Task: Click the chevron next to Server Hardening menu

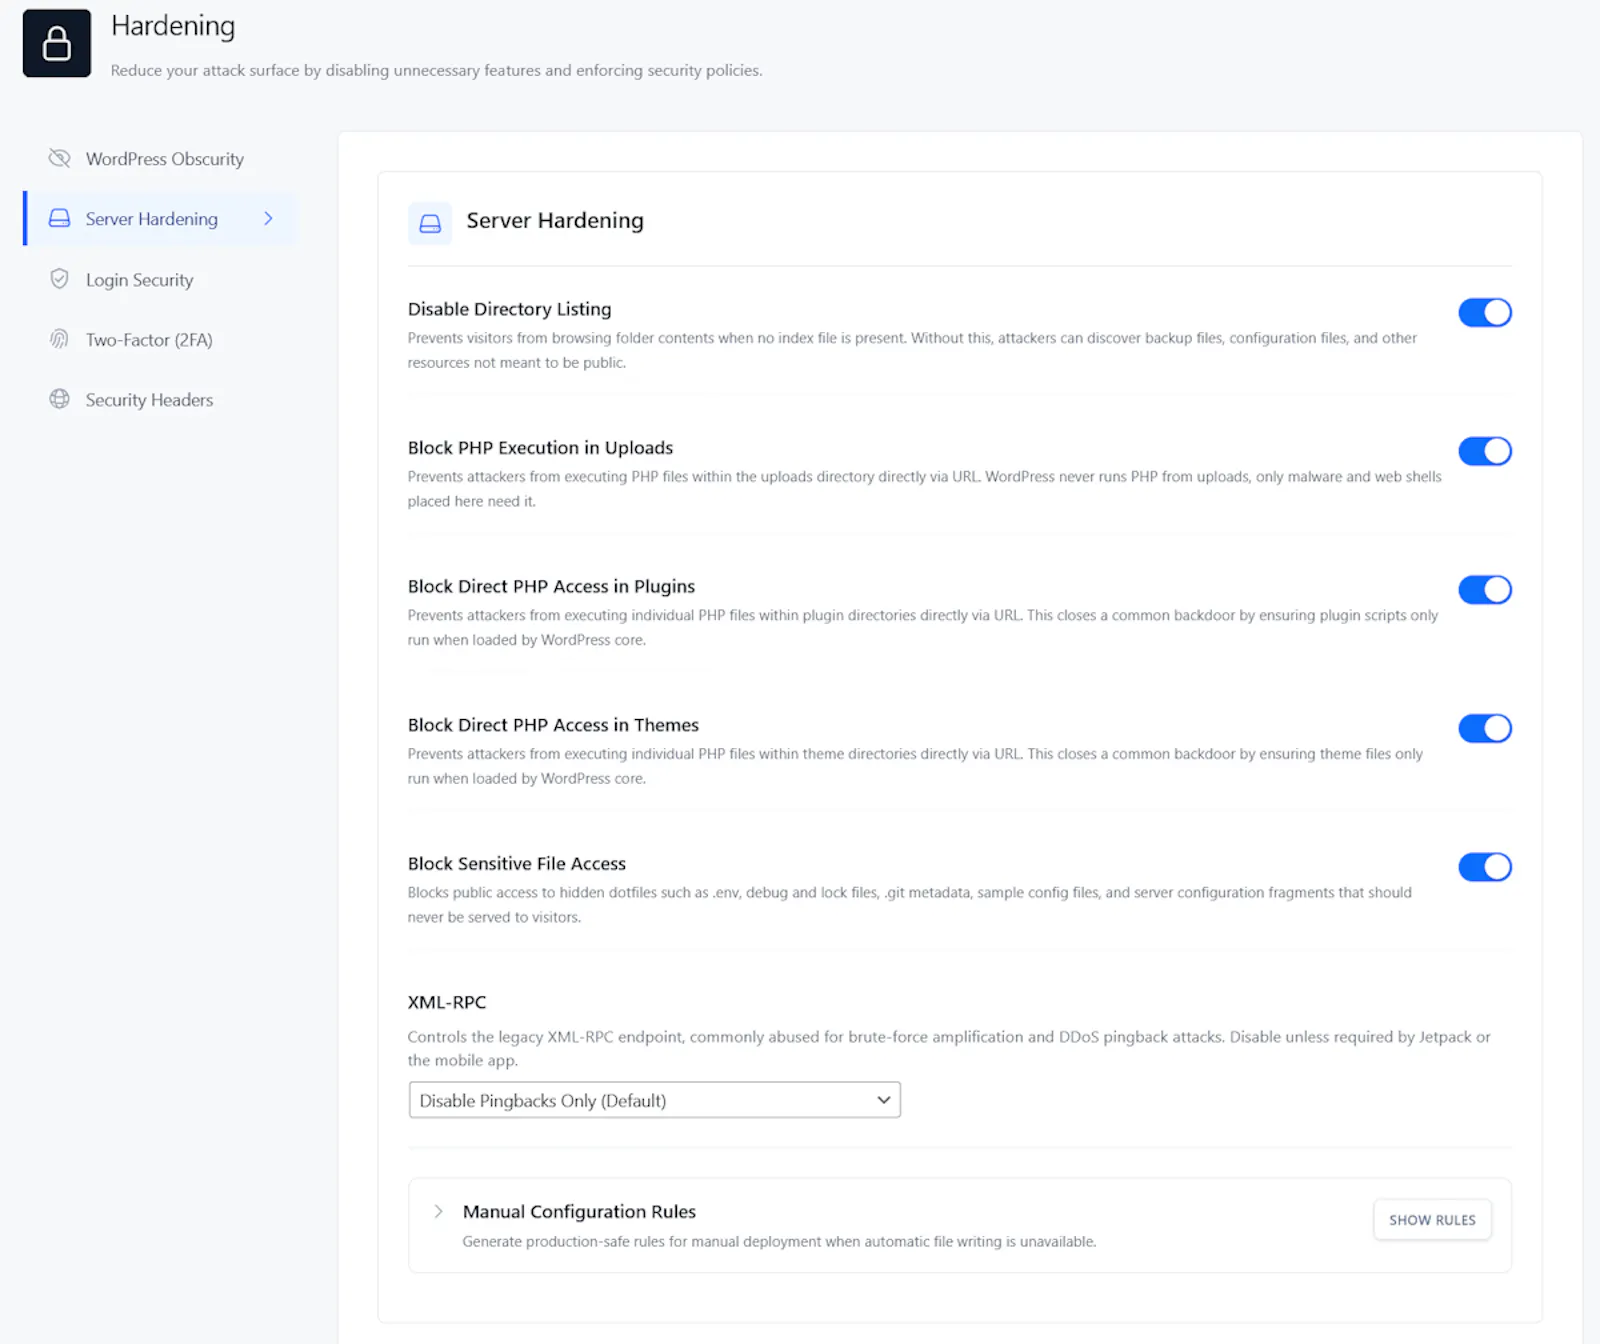Action: 268,218
